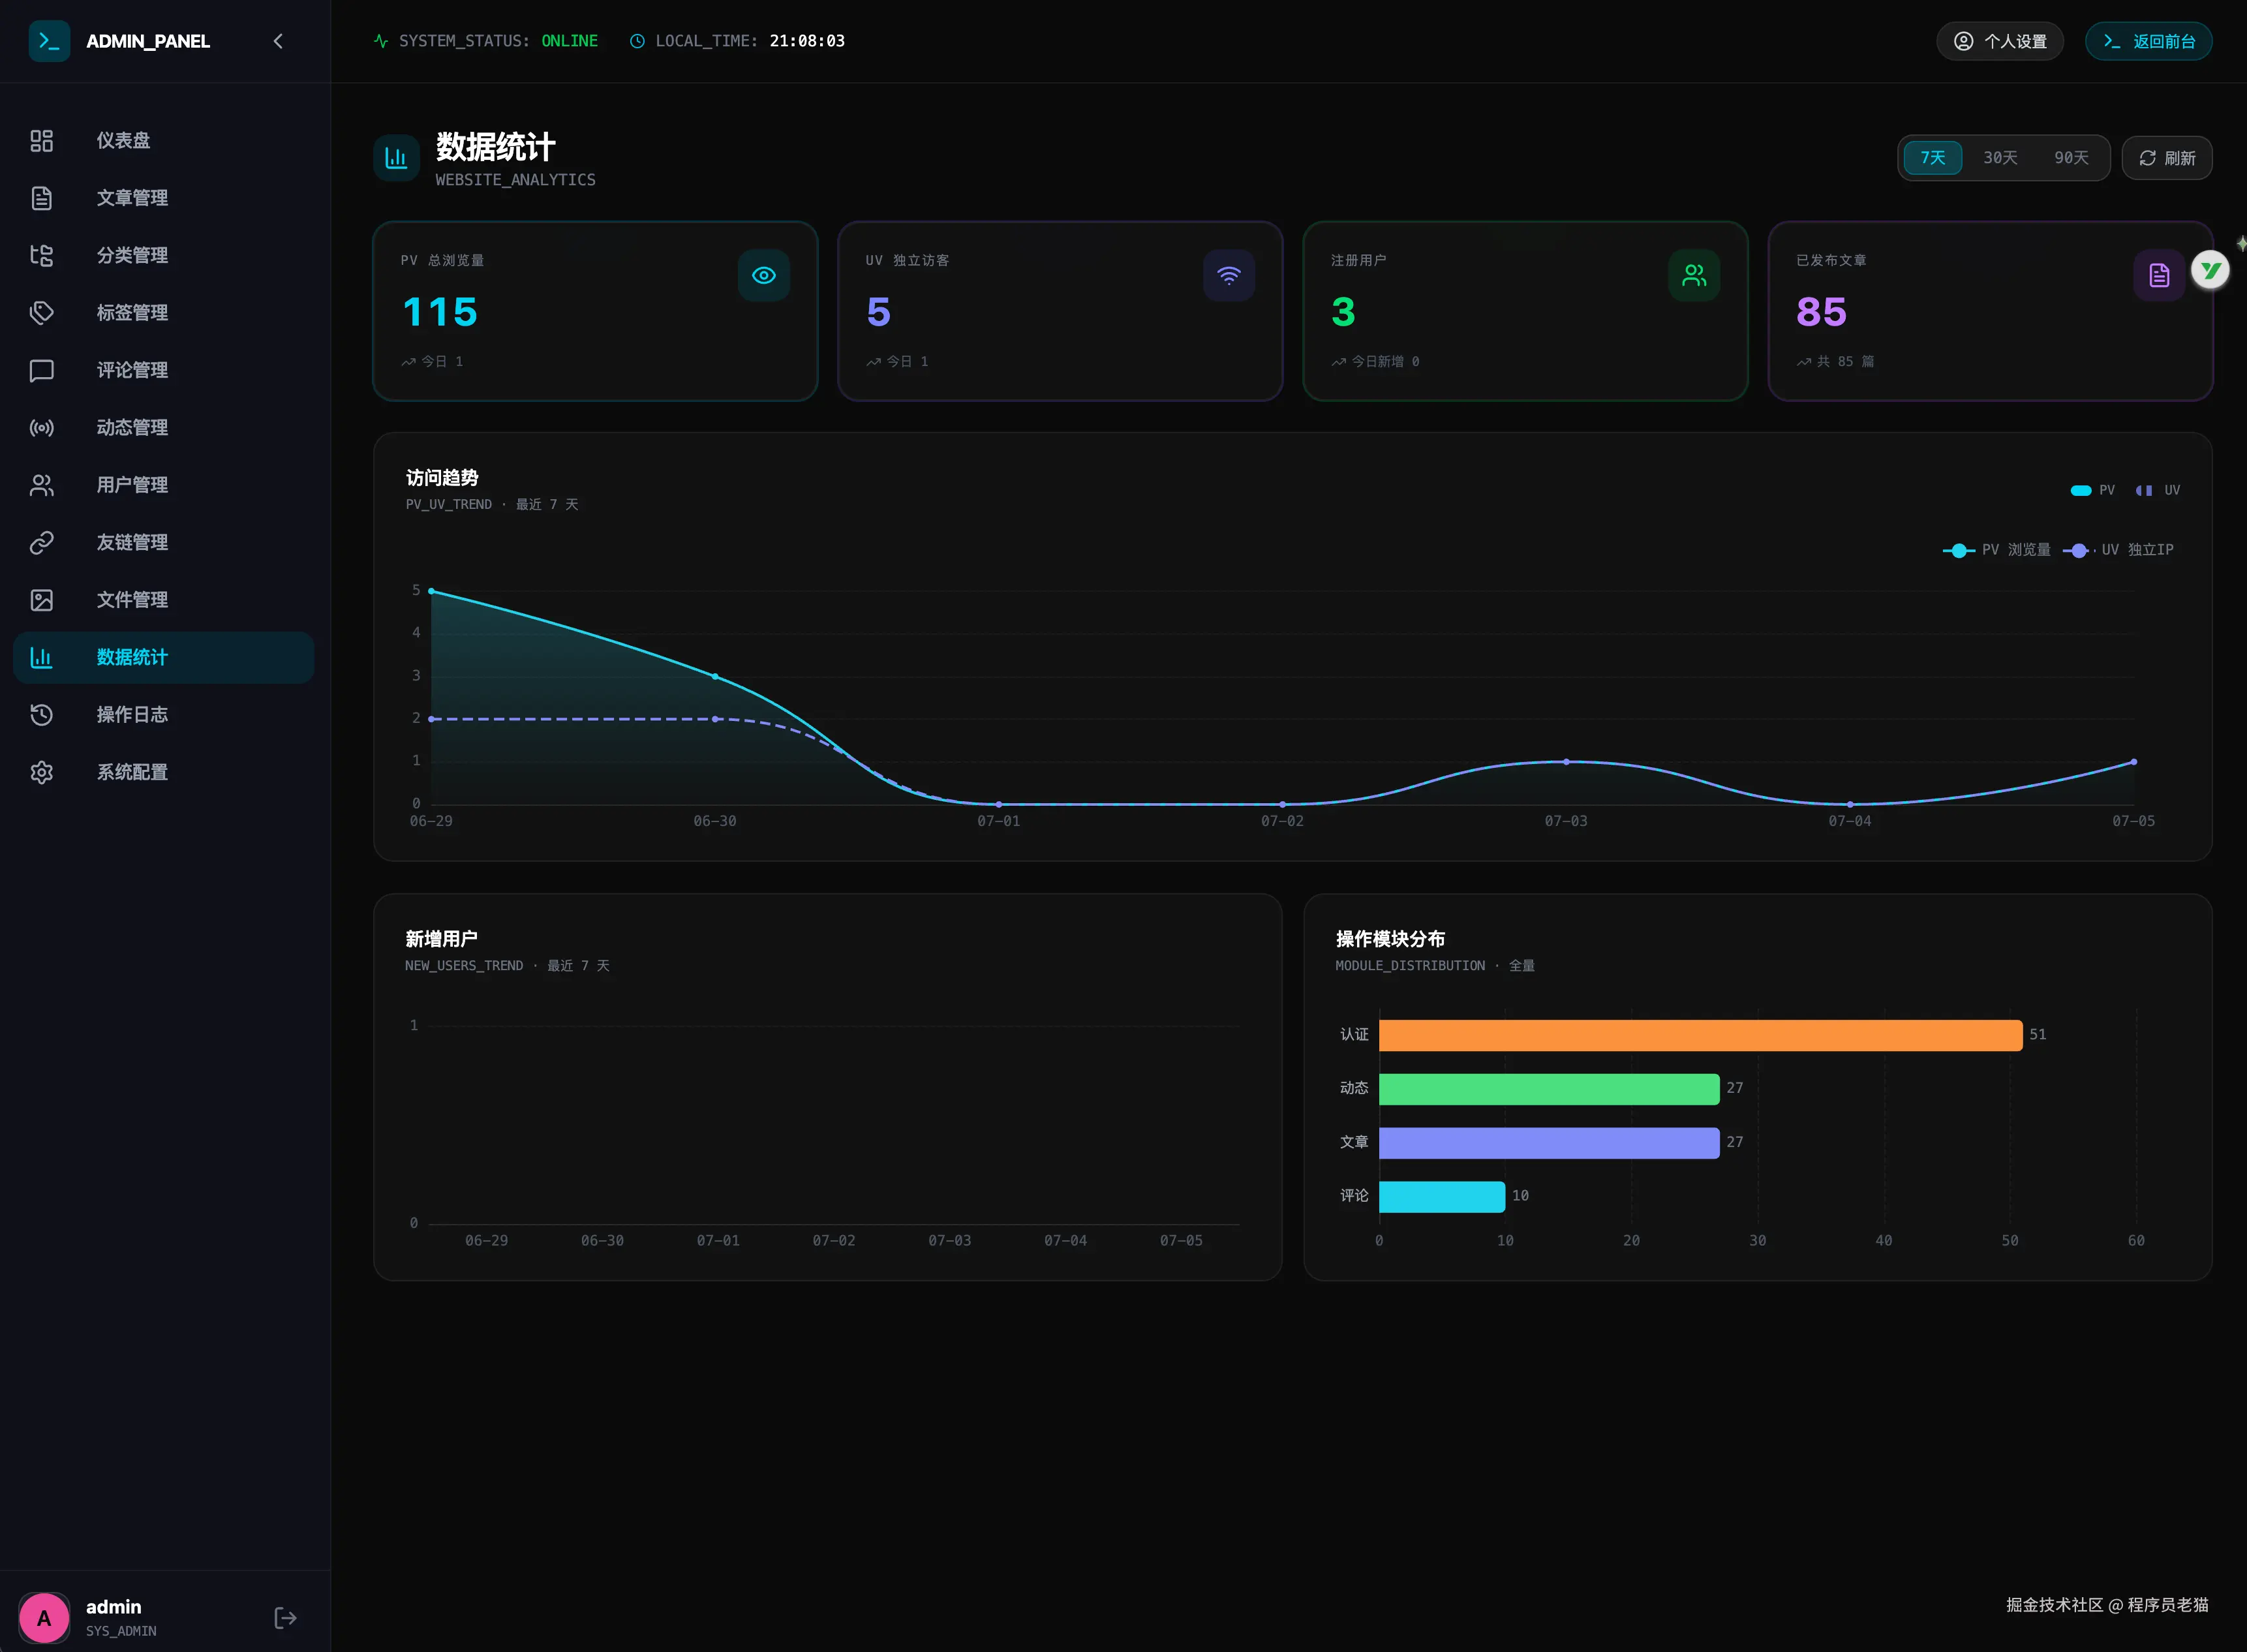Click the wifi icon on UV 独立访客 card
Viewport: 2247px width, 1652px height.
coord(1229,275)
